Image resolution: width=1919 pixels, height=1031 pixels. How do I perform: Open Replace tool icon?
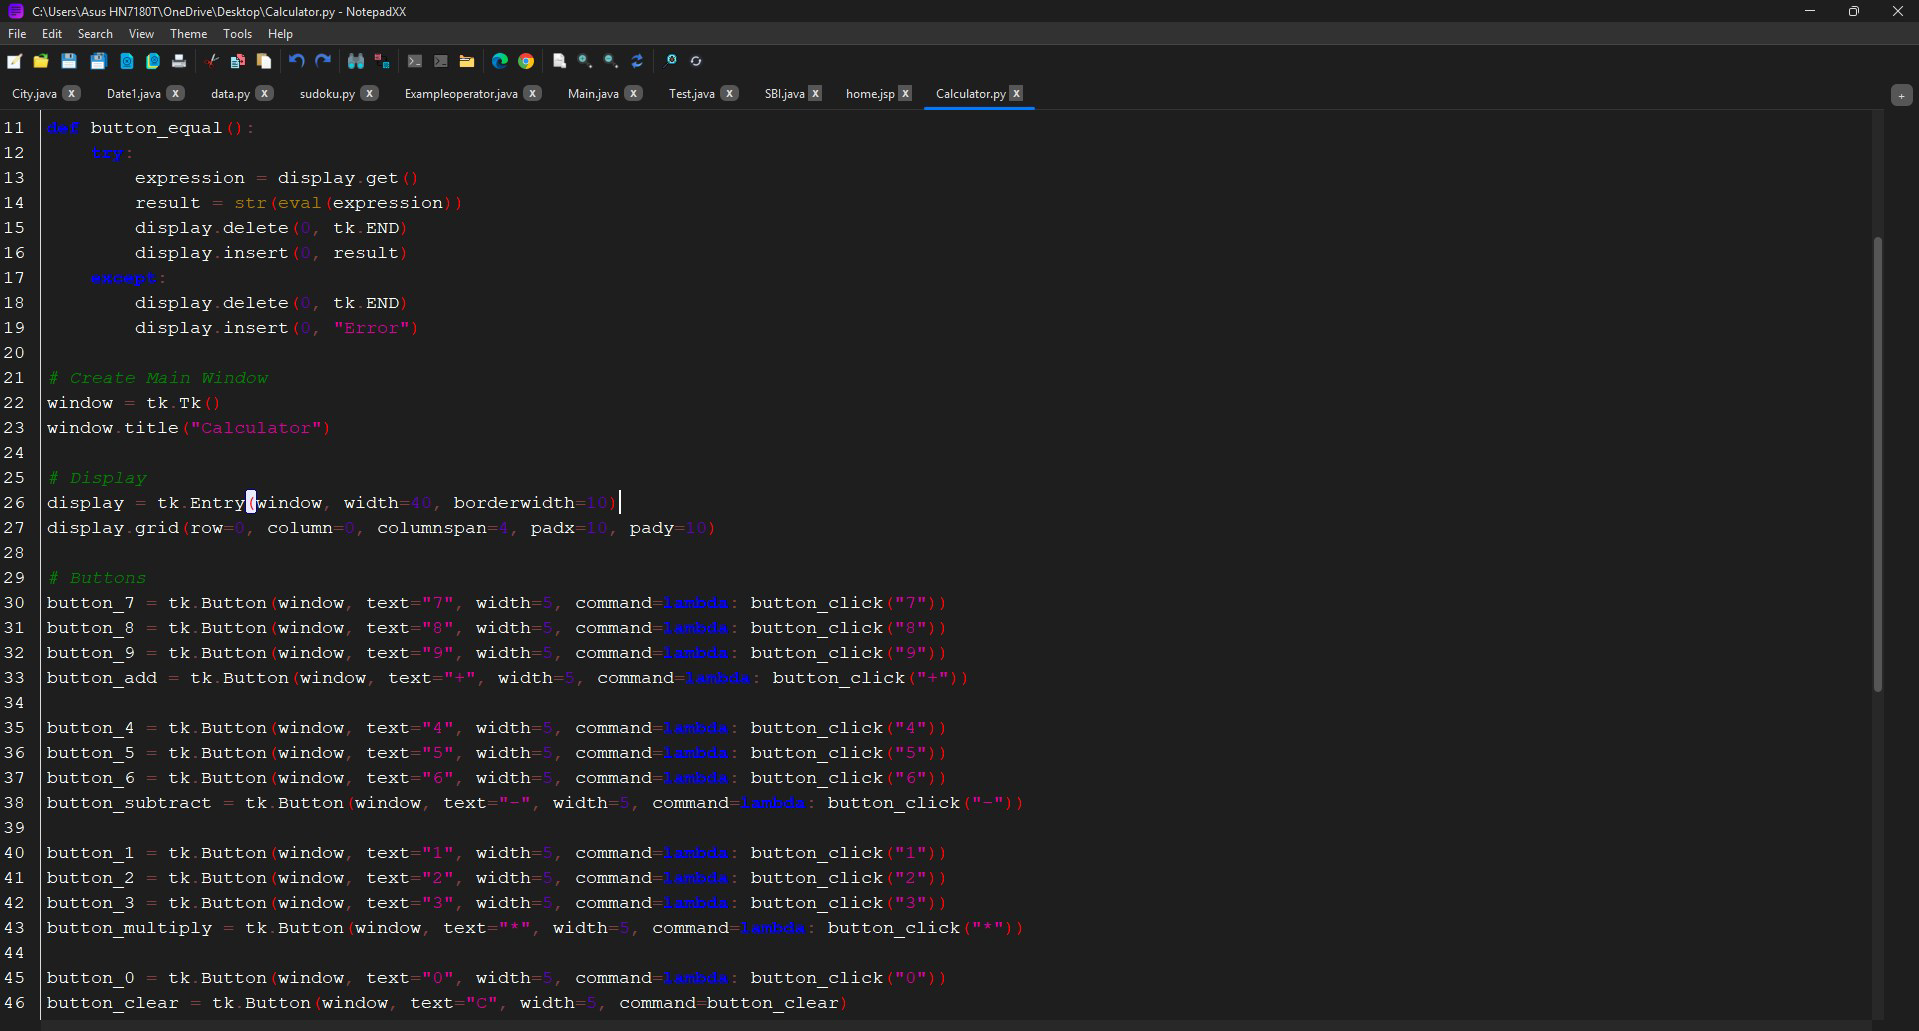pyautogui.click(x=382, y=61)
